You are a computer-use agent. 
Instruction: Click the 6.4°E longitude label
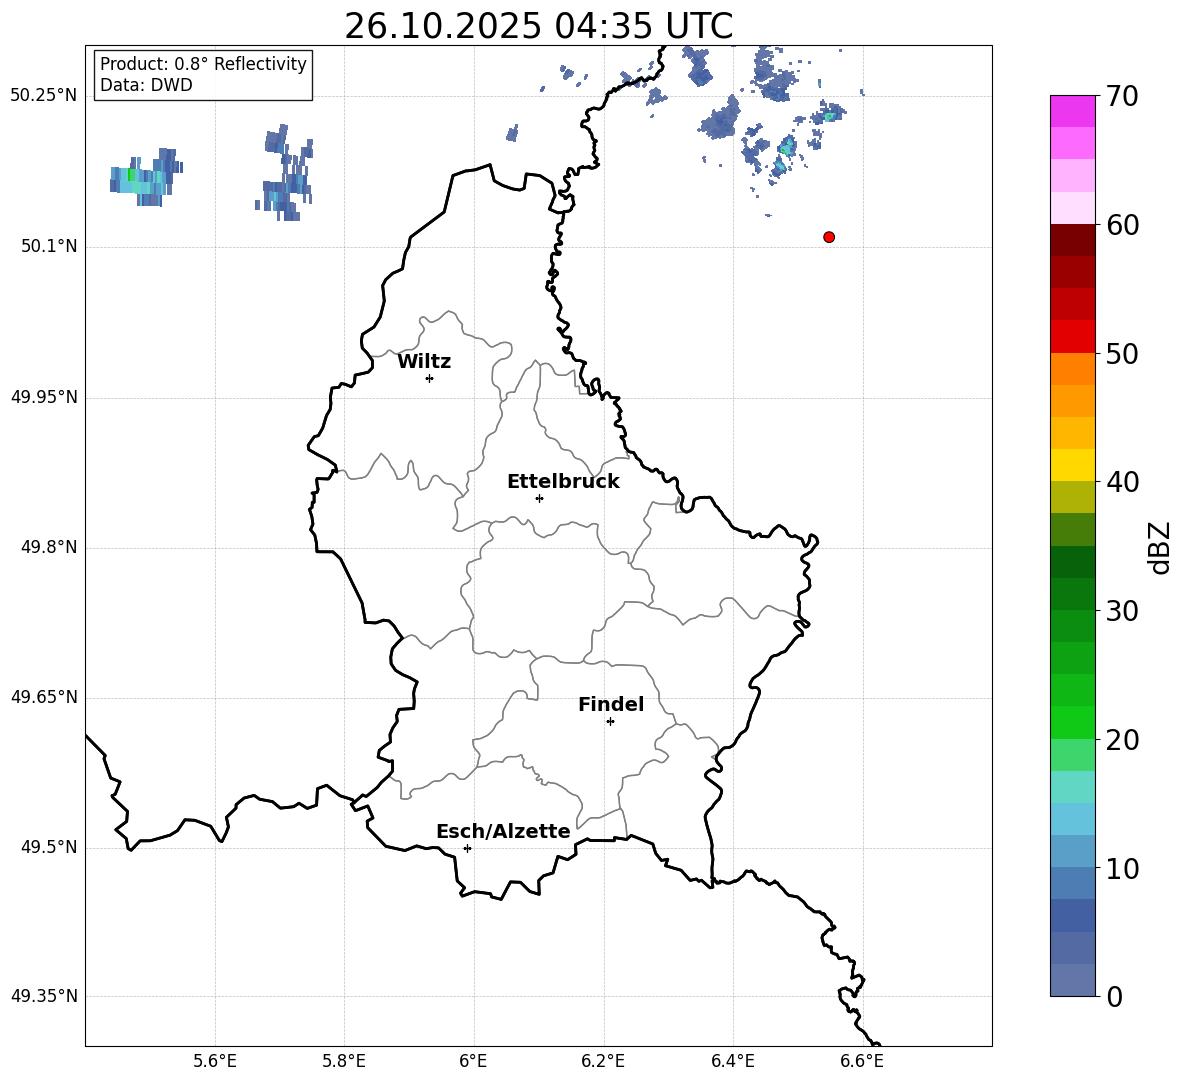pos(733,1061)
